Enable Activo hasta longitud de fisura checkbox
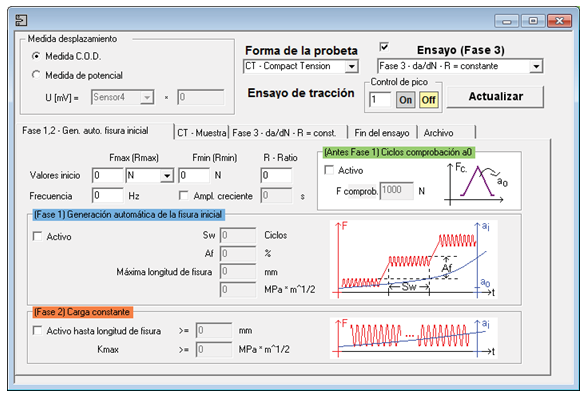586x396 pixels. click(x=37, y=331)
